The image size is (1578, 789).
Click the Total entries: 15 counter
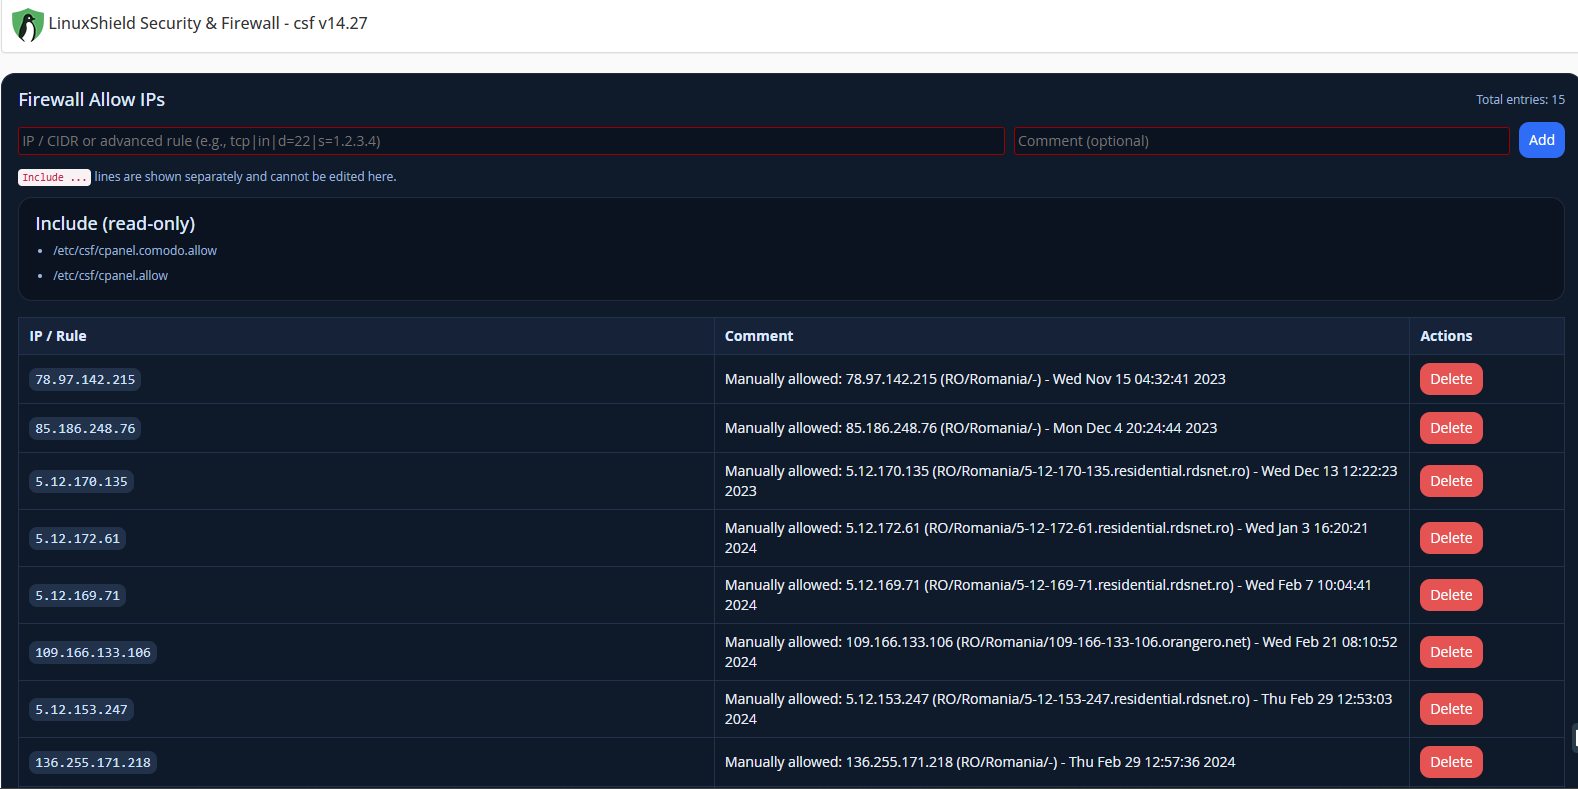(1520, 100)
